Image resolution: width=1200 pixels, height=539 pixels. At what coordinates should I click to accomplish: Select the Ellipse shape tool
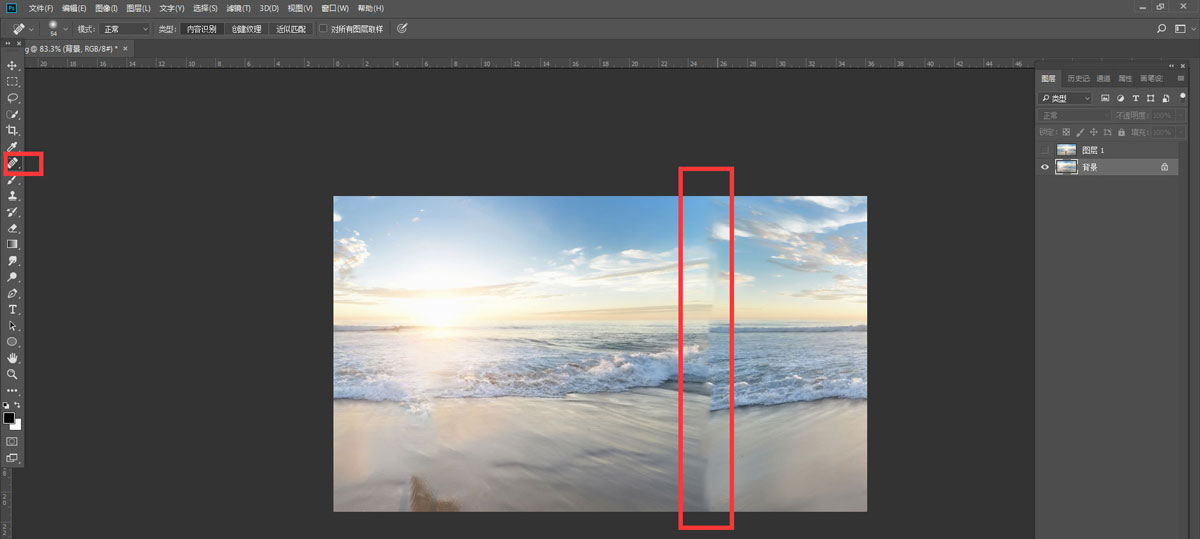12,342
